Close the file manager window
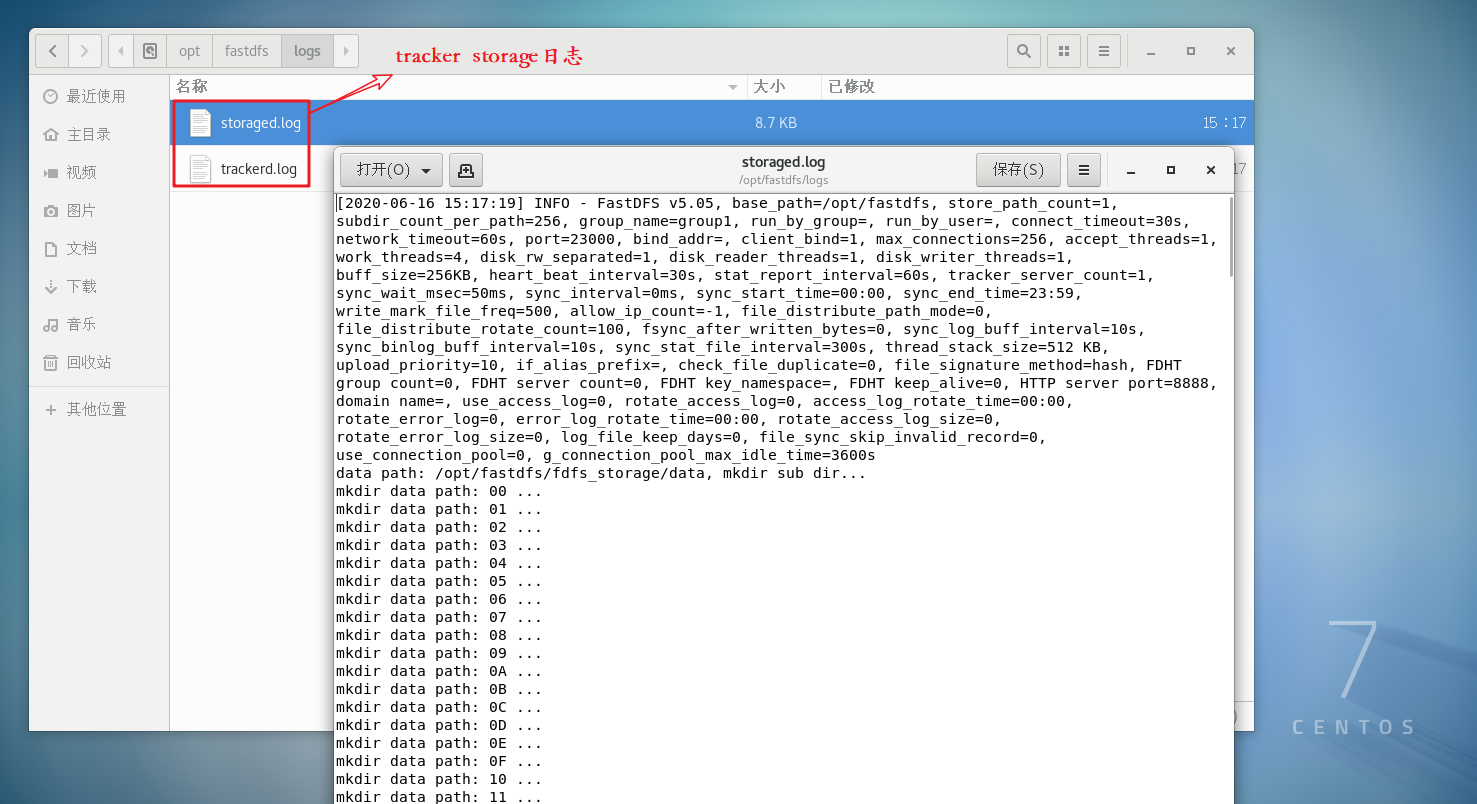This screenshot has height=804, width=1477. 1231,51
